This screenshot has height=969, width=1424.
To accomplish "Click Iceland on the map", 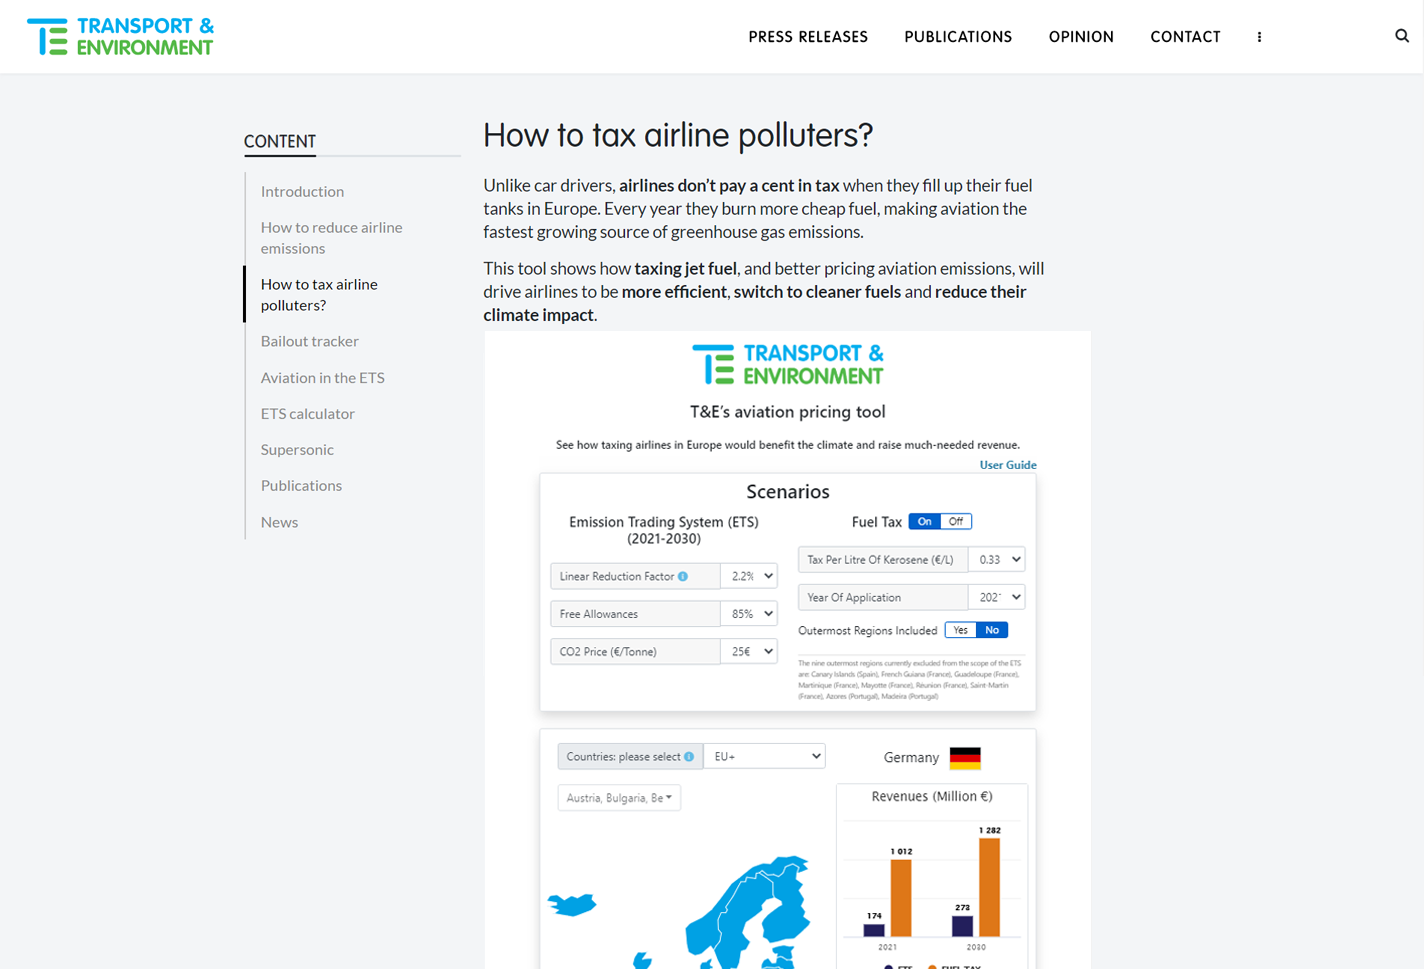I will click(x=572, y=905).
